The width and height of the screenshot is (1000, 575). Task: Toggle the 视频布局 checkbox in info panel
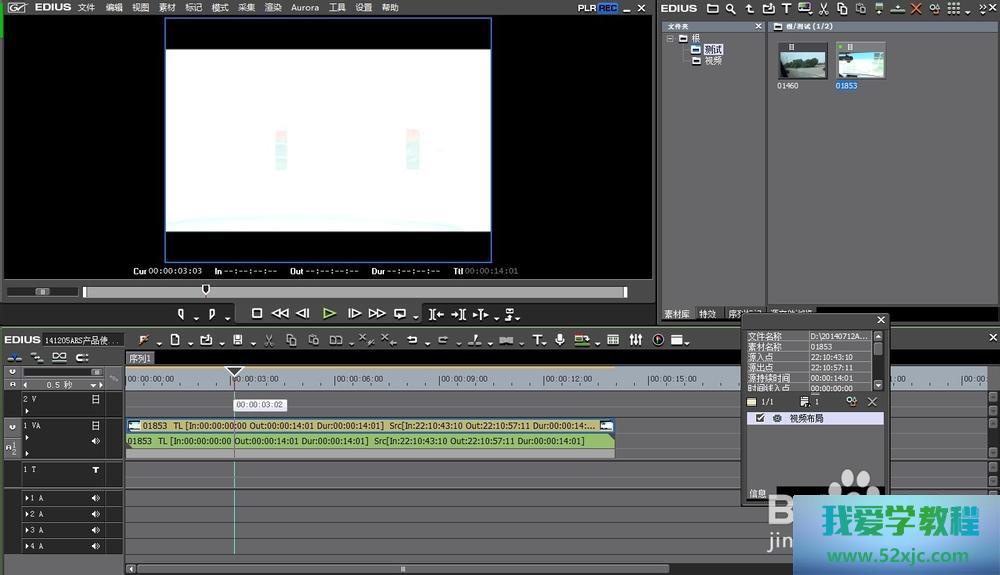(x=761, y=418)
